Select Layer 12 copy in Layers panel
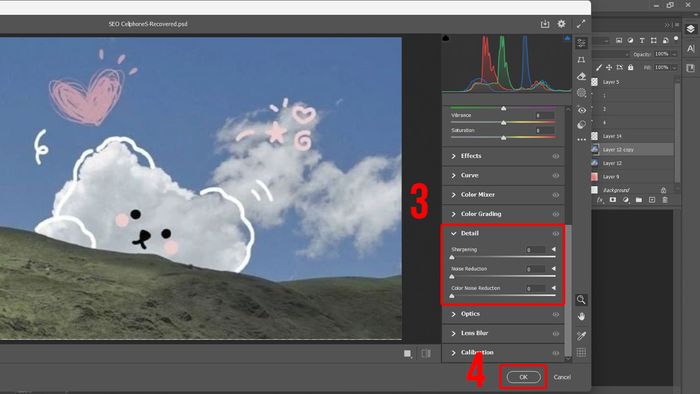The width and height of the screenshot is (700, 394). [x=632, y=149]
